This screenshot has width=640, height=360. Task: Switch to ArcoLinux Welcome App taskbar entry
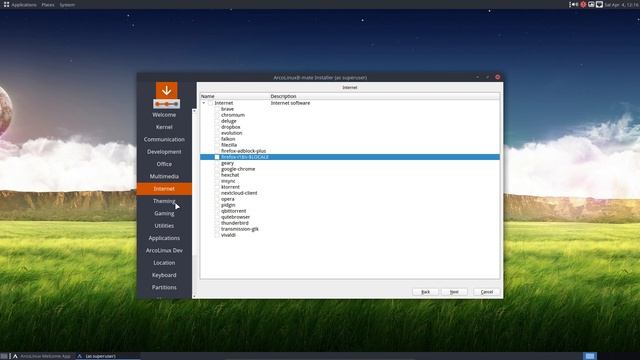tap(41, 356)
